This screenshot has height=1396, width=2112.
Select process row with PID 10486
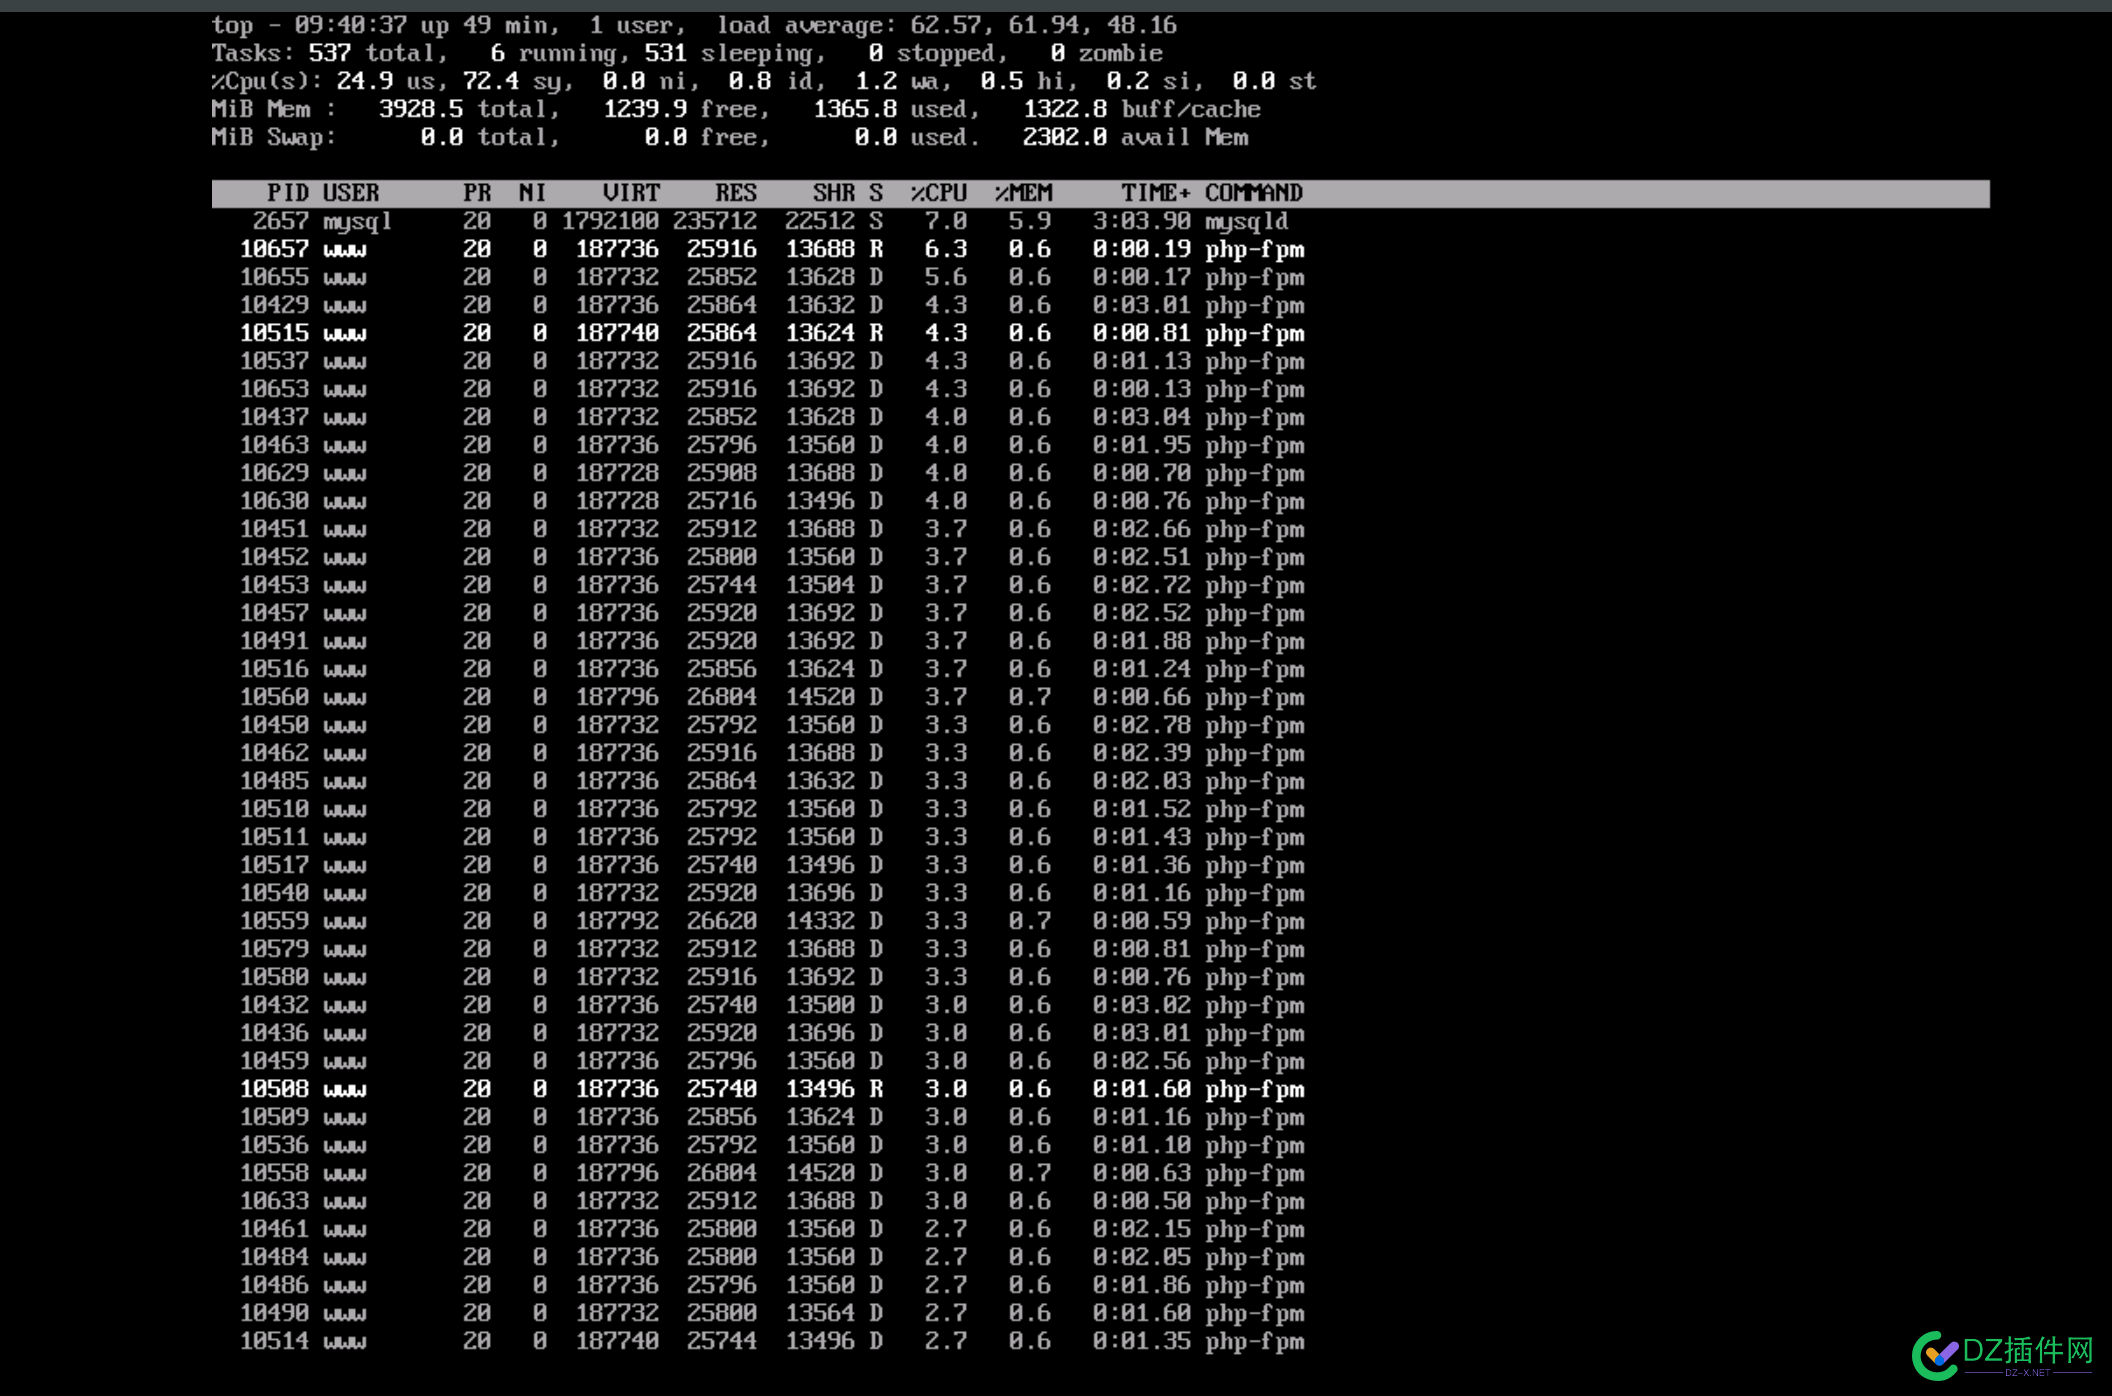[770, 1285]
